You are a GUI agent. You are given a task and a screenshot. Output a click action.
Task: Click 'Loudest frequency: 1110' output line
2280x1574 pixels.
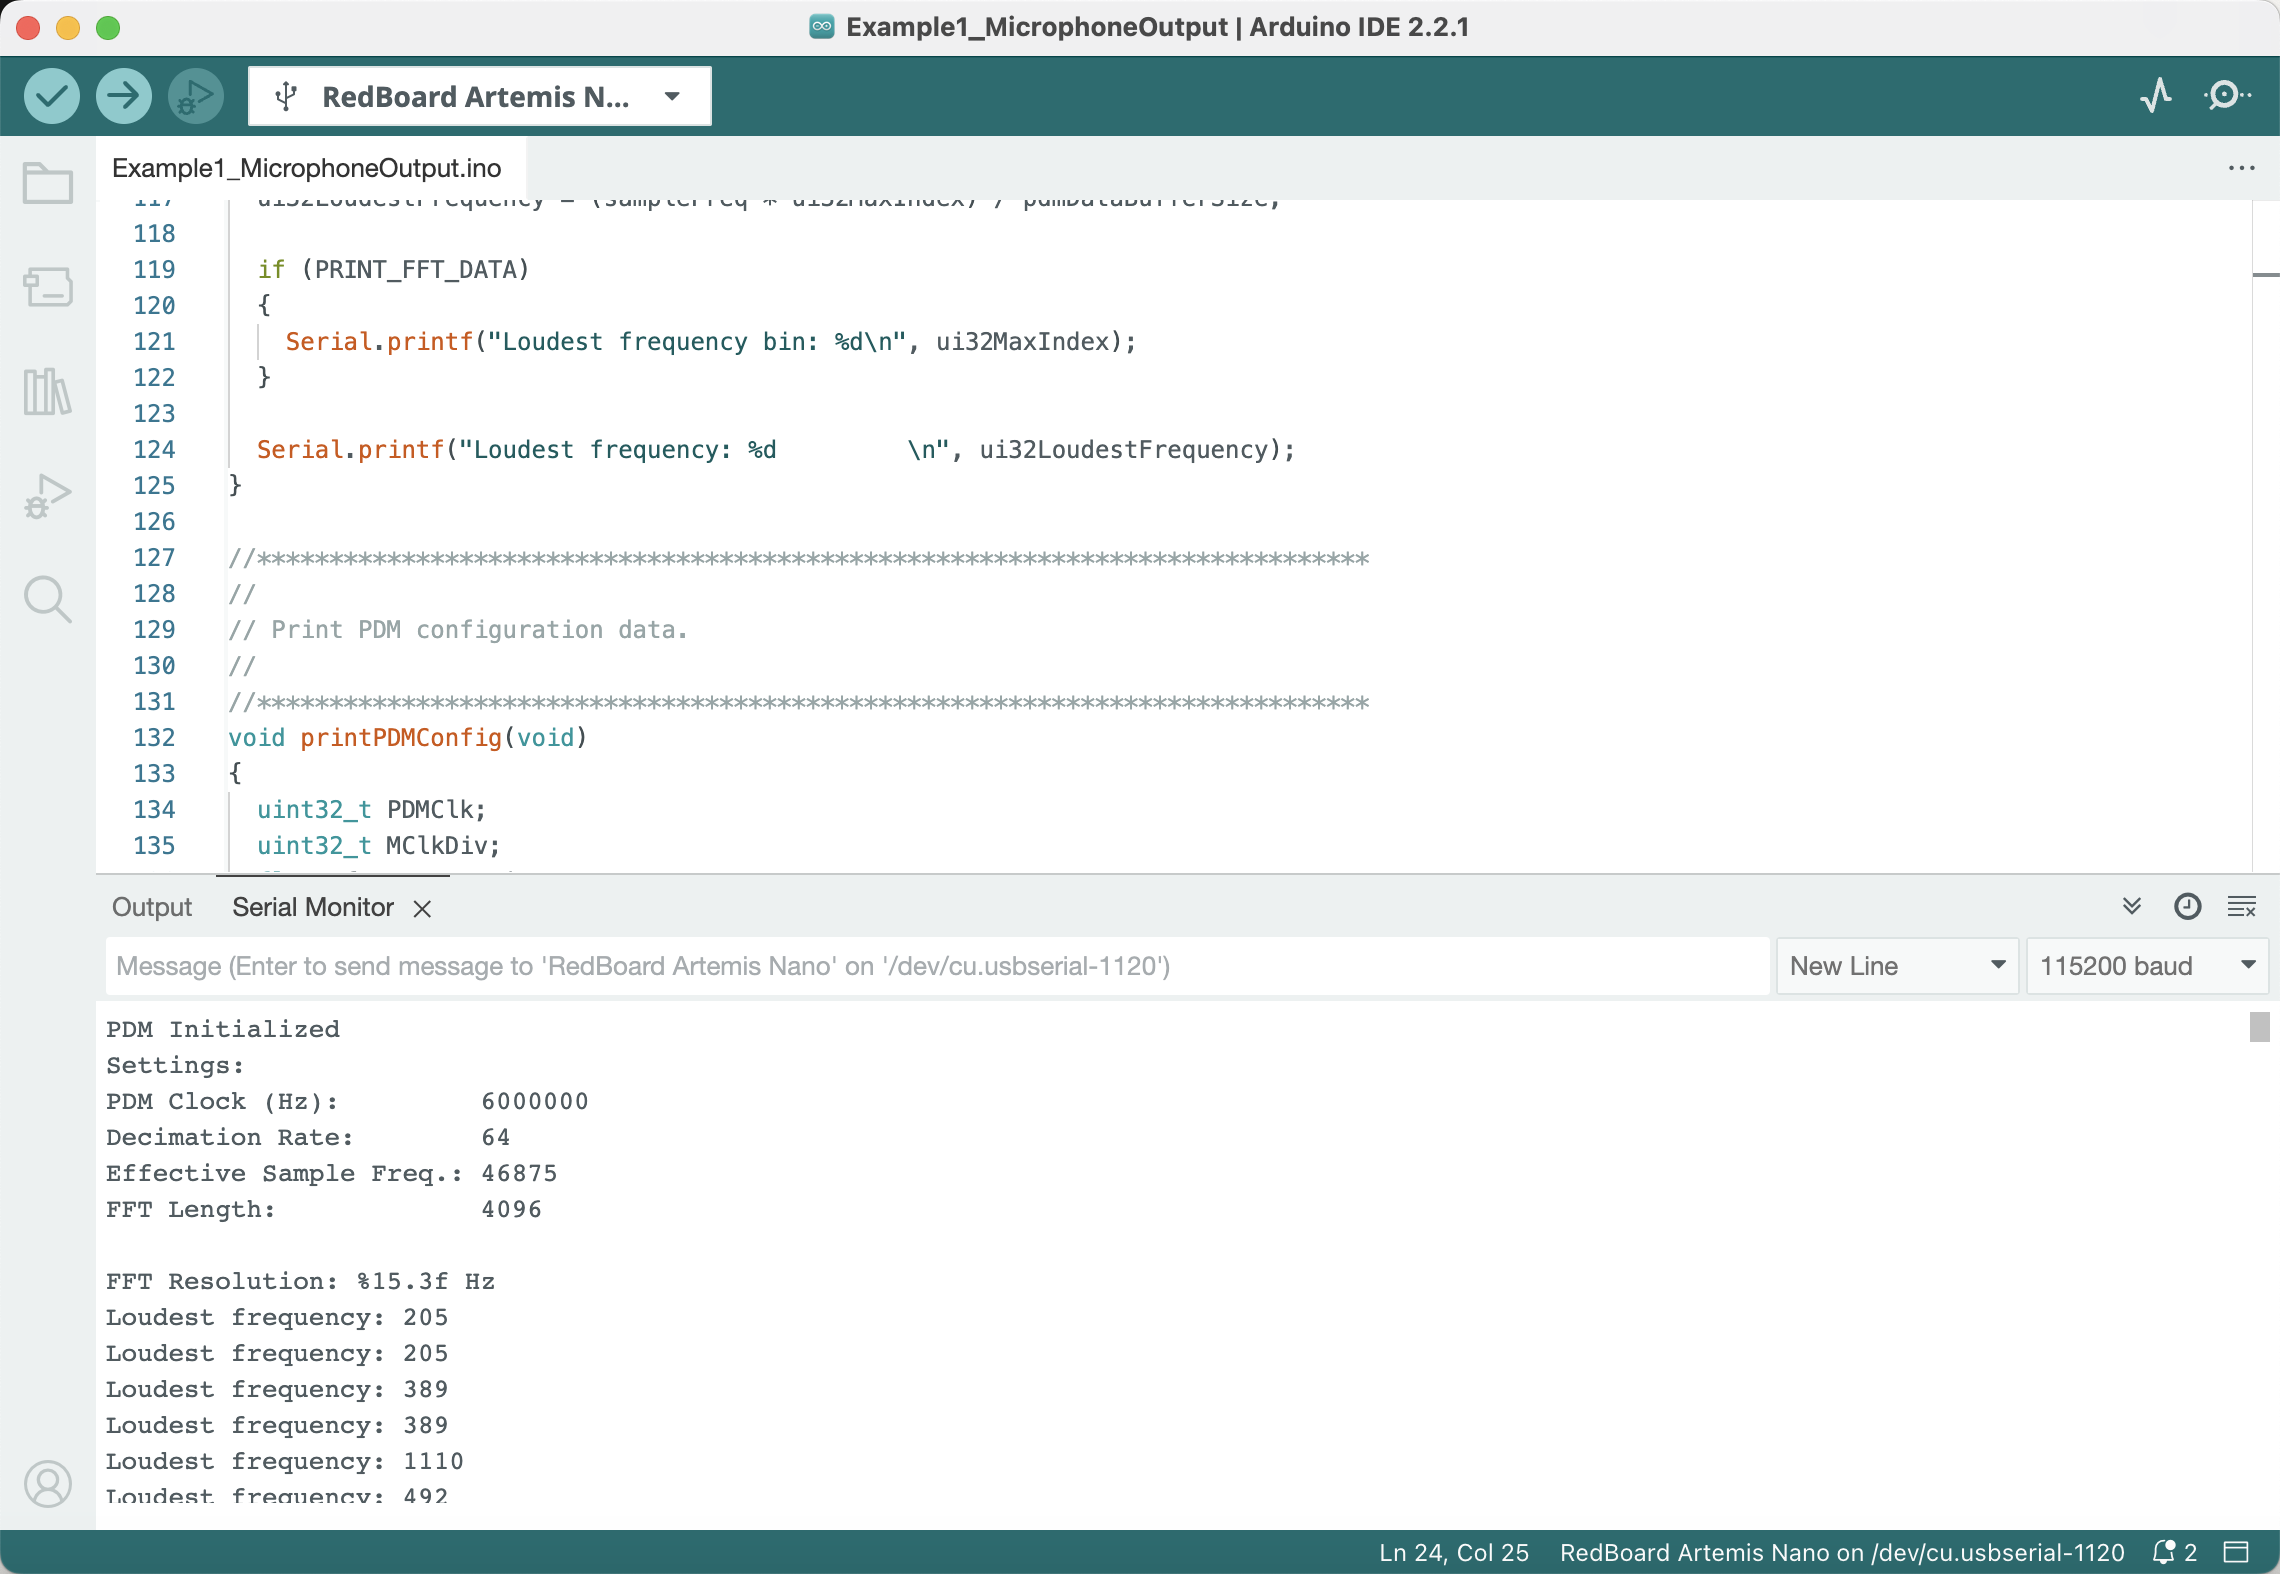285,1461
